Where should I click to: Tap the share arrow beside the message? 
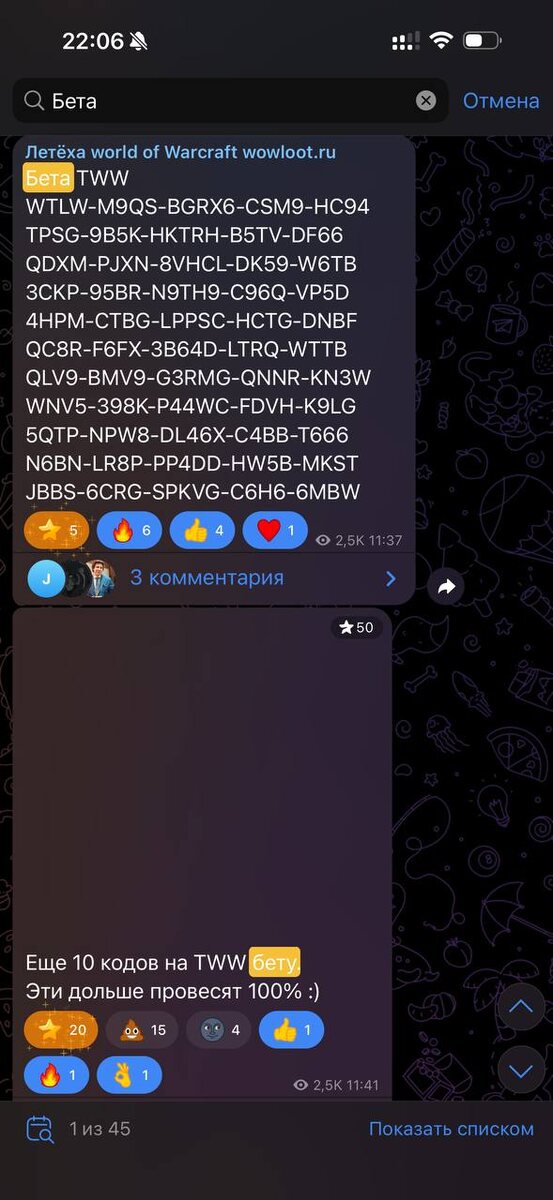coord(446,586)
